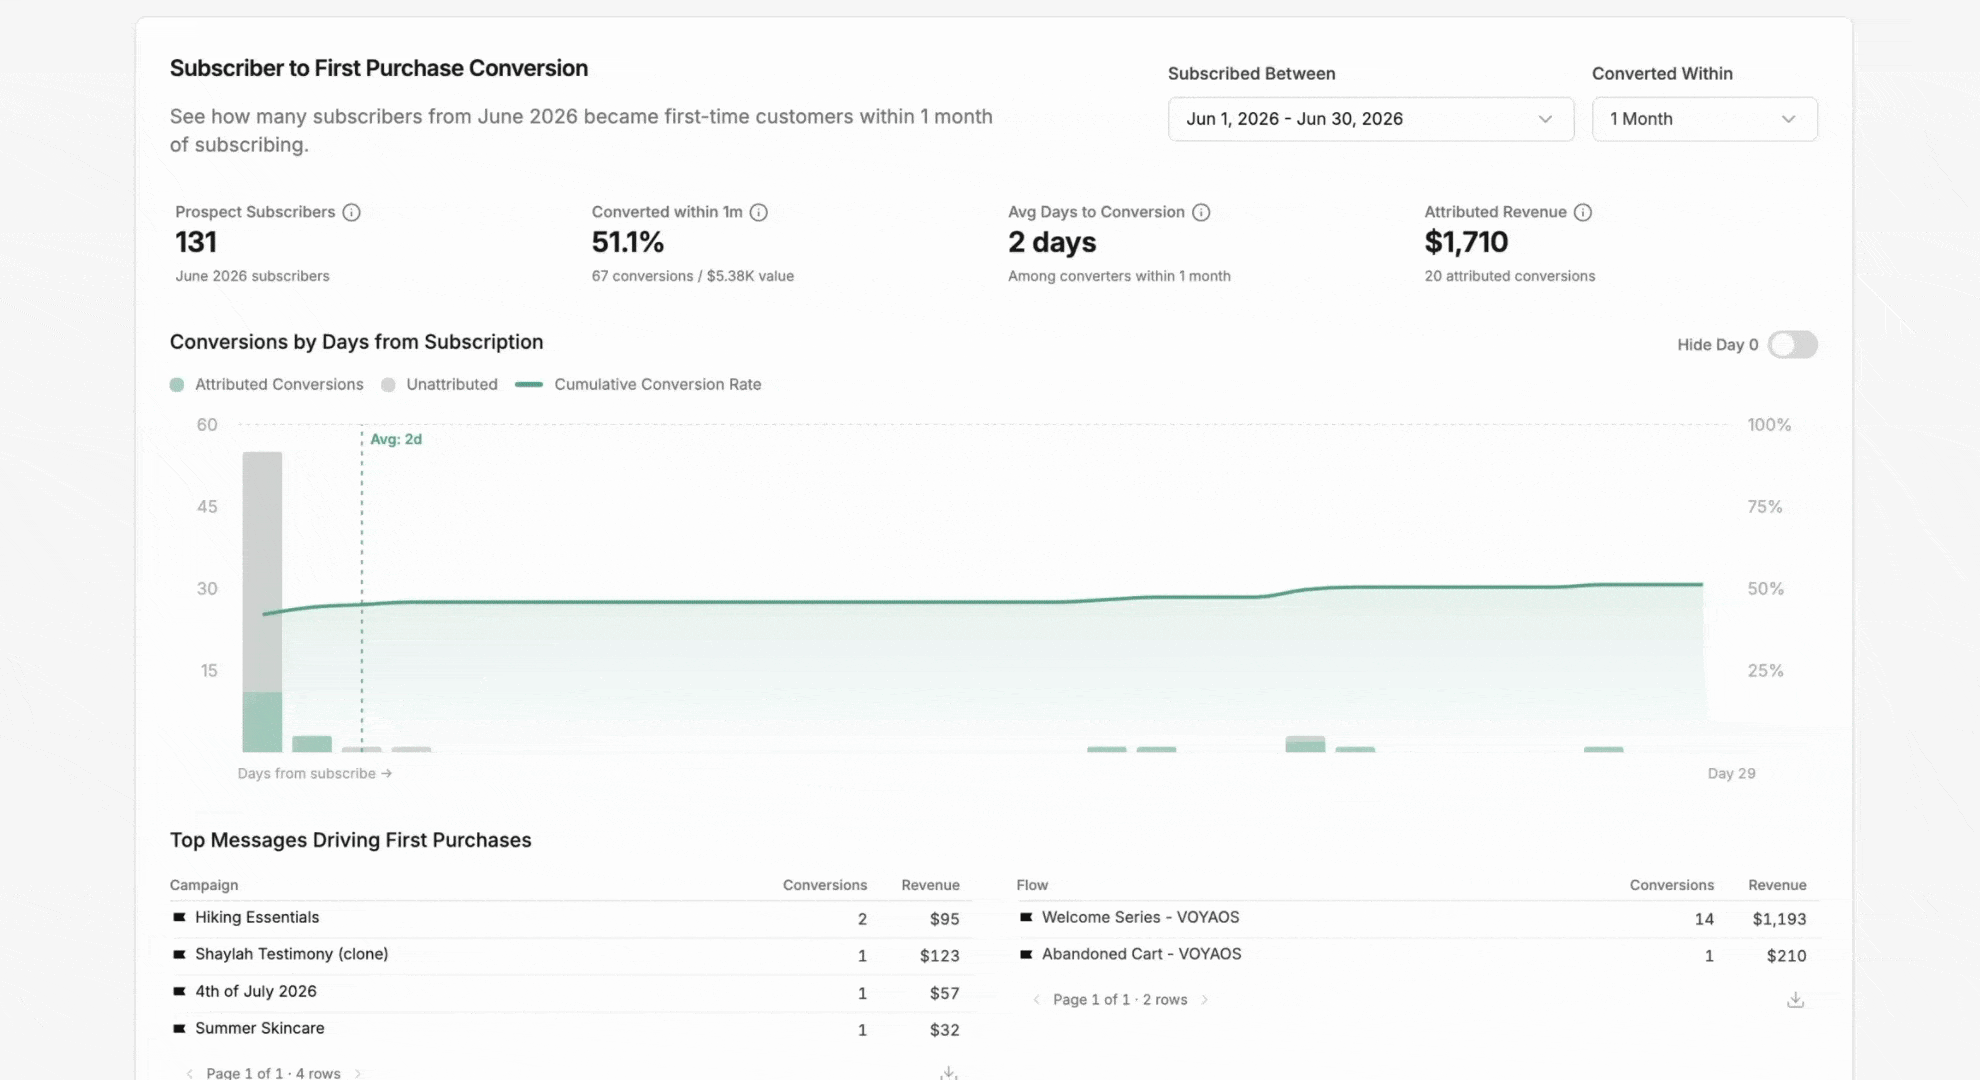Click the $210 revenue value
The height and width of the screenshot is (1080, 1980).
(1786, 956)
